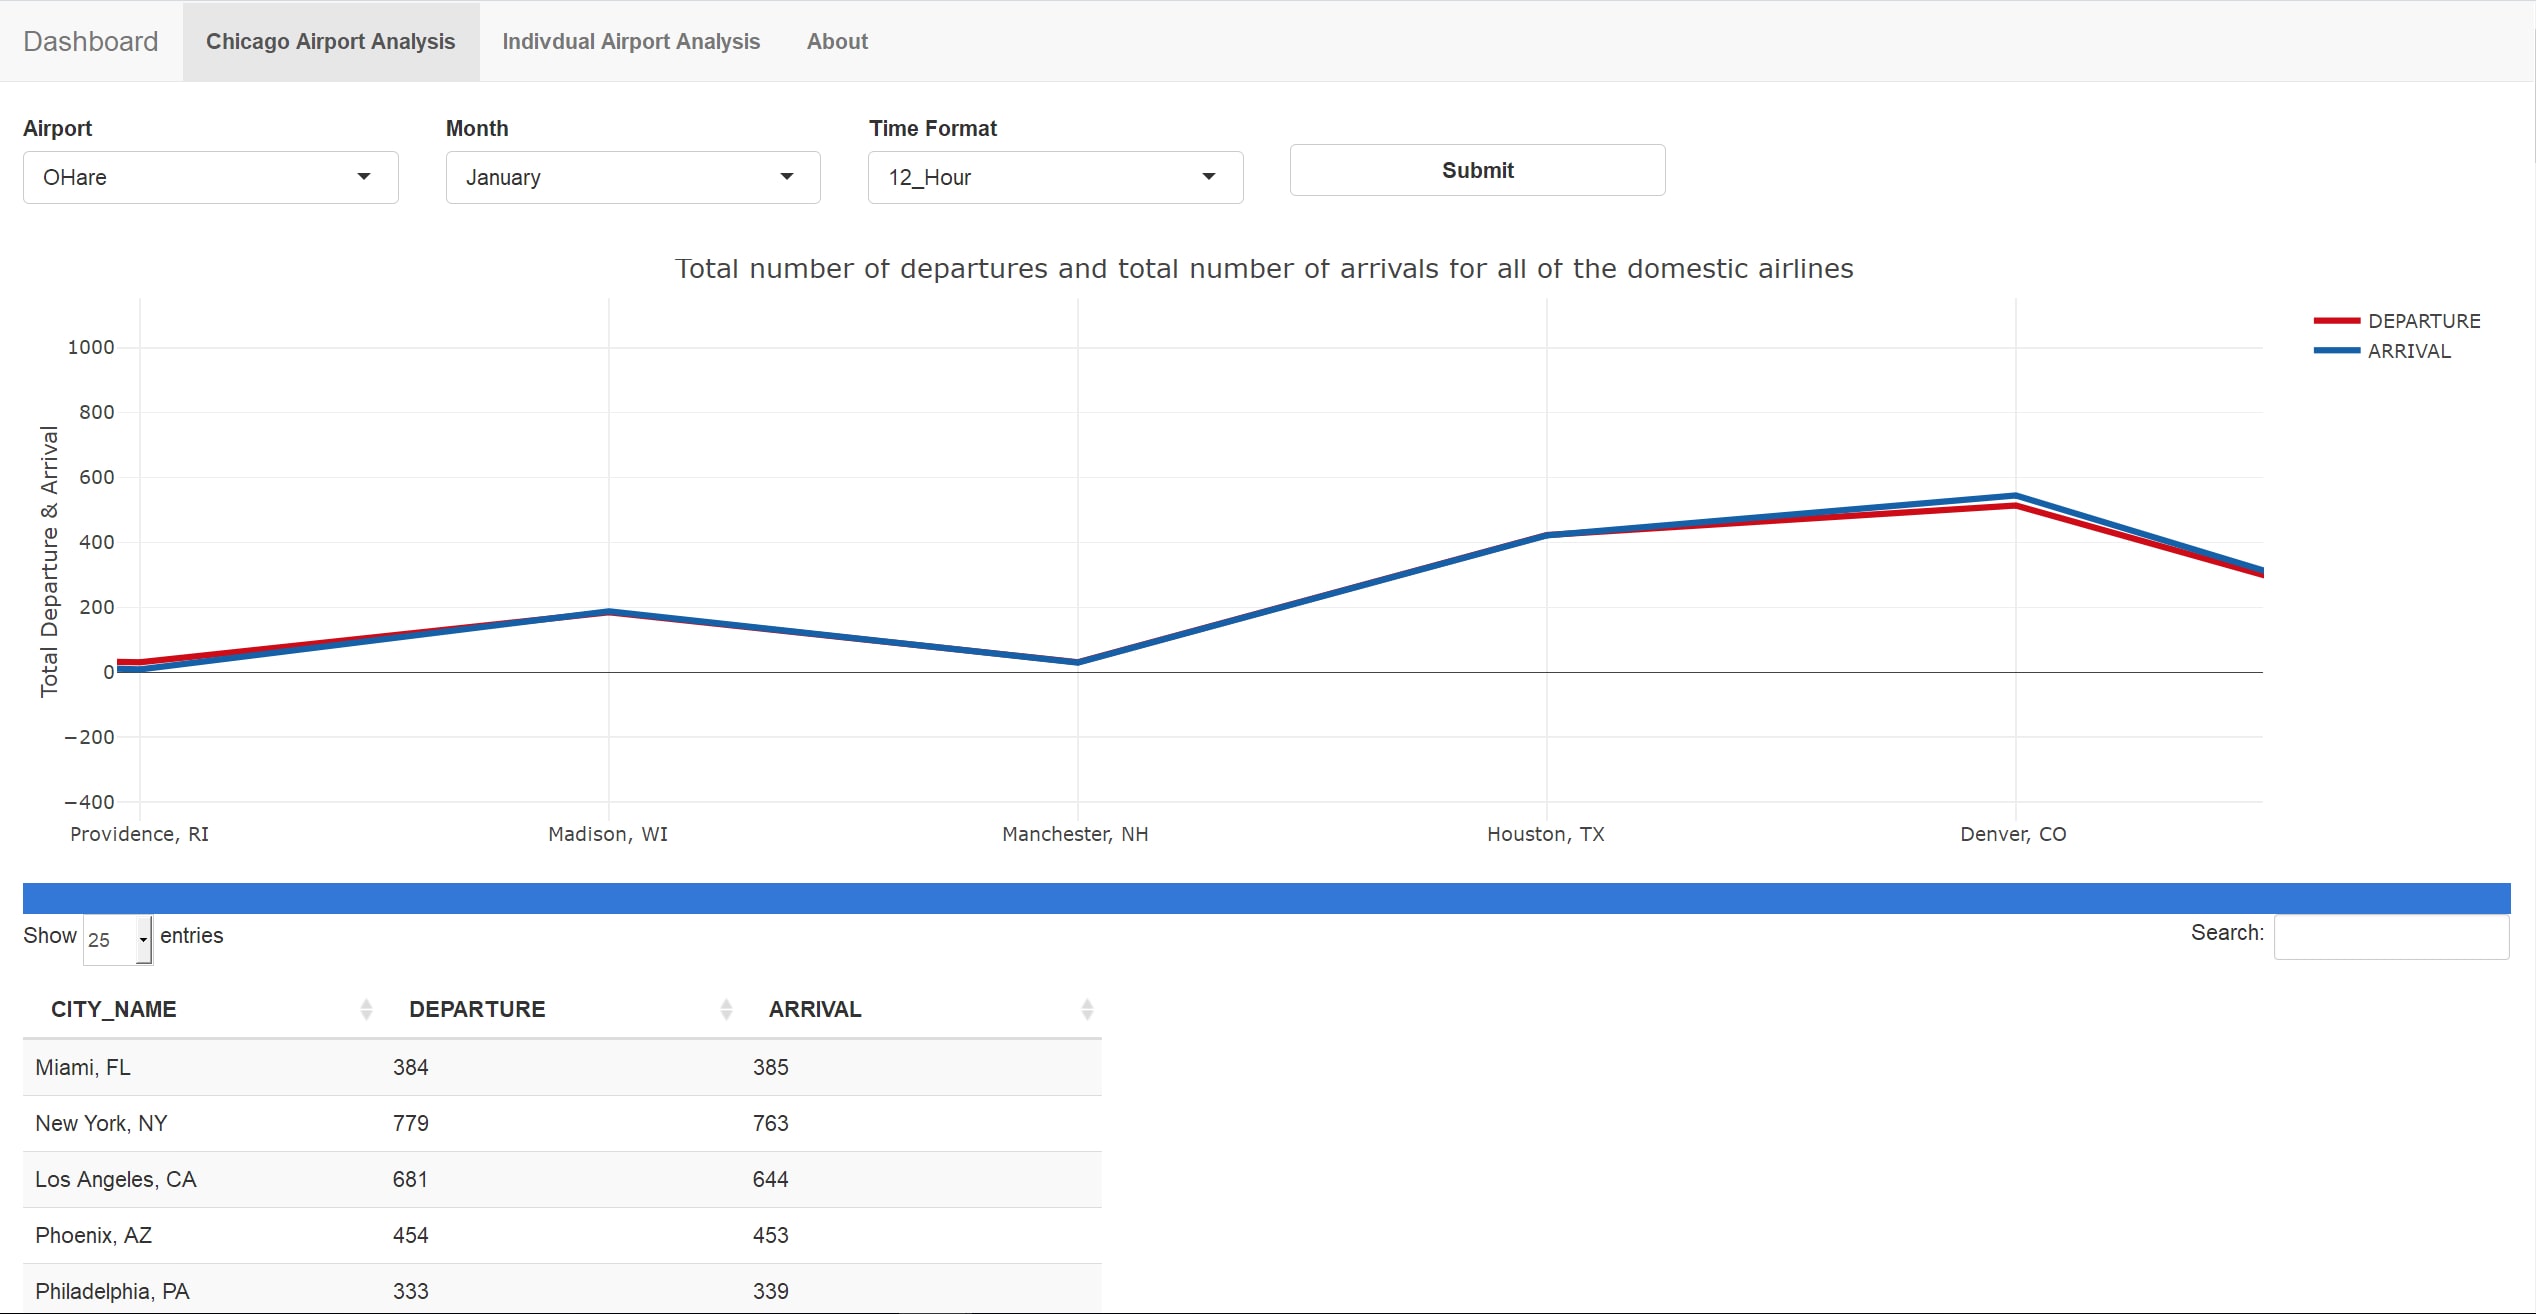Go to the About tab
The height and width of the screenshot is (1314, 2536).
pyautogui.click(x=837, y=41)
